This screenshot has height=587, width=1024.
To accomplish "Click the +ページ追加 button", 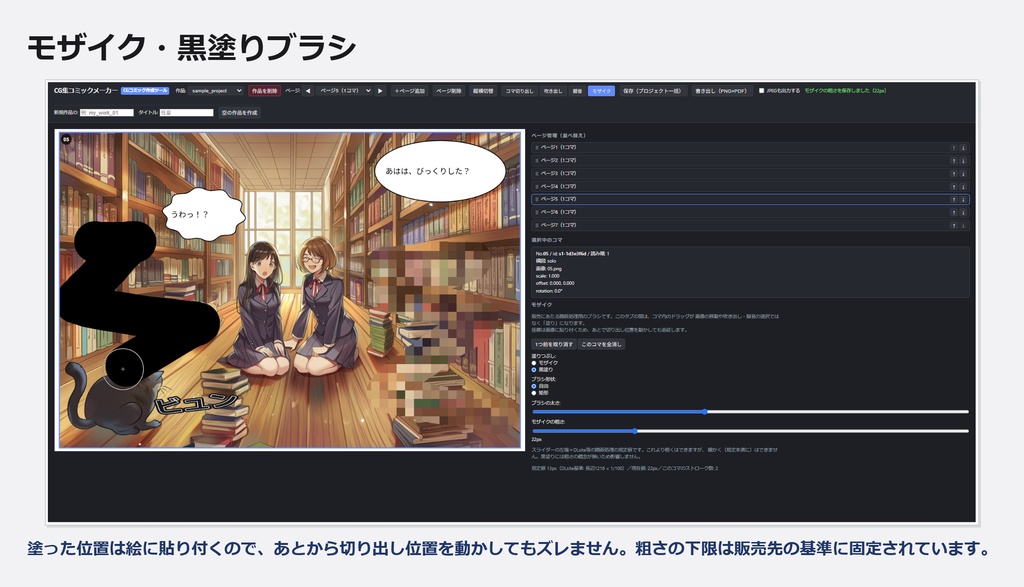I will (409, 91).
